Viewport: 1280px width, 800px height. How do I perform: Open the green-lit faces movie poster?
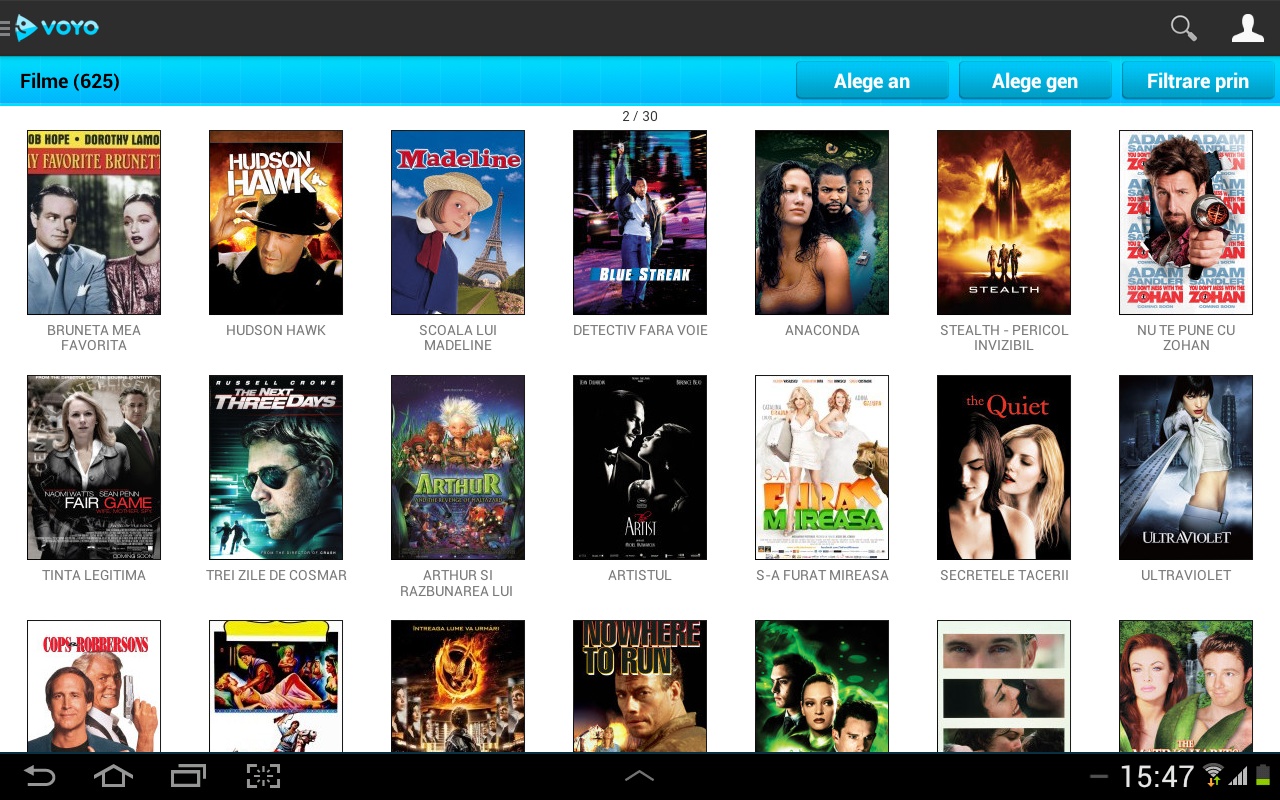(x=822, y=686)
